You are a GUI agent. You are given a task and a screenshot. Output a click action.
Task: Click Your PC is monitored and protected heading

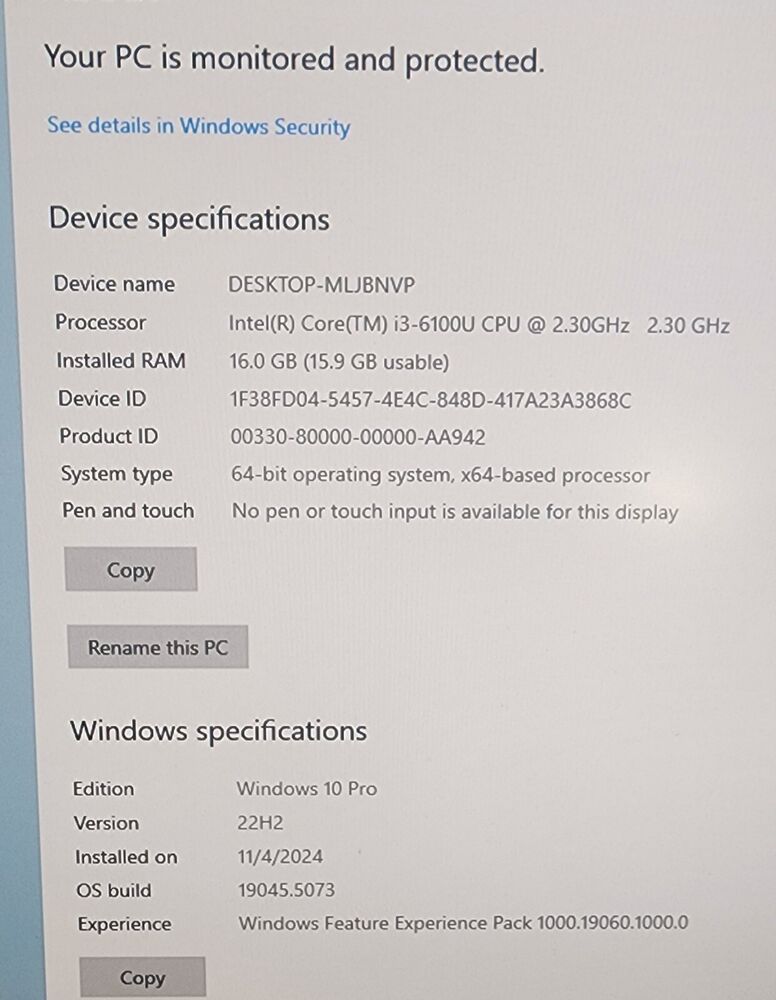pyautogui.click(x=295, y=60)
